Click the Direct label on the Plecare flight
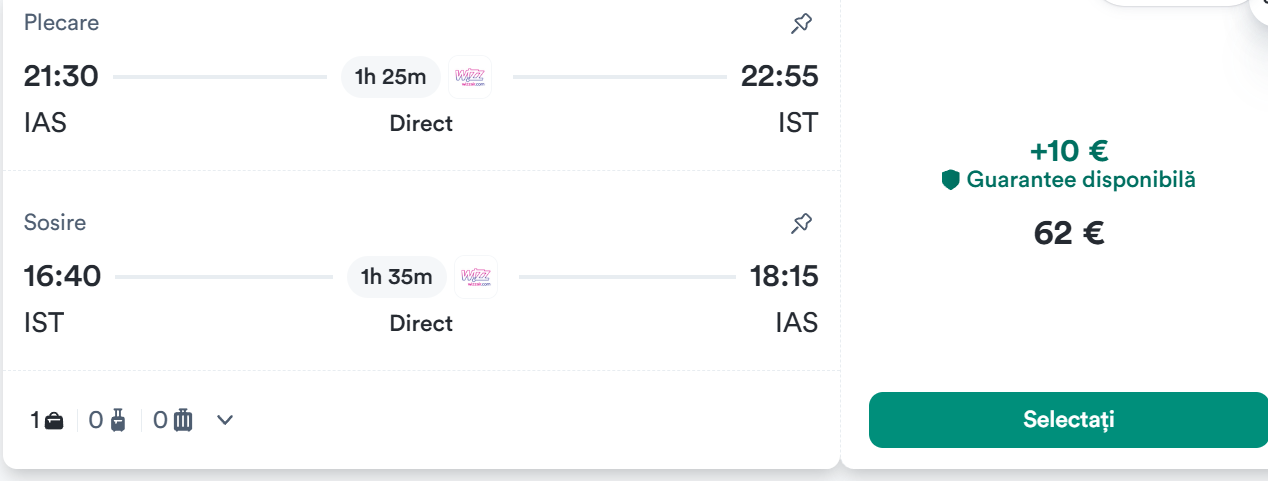Image resolution: width=1268 pixels, height=481 pixels. point(421,123)
